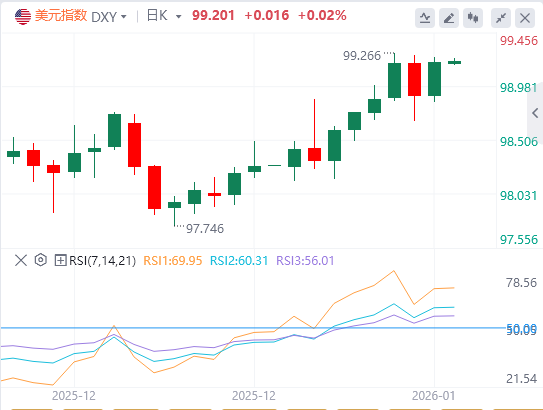Select the drawing pencil tool icon
This screenshot has height=410, width=543.
tap(449, 18)
